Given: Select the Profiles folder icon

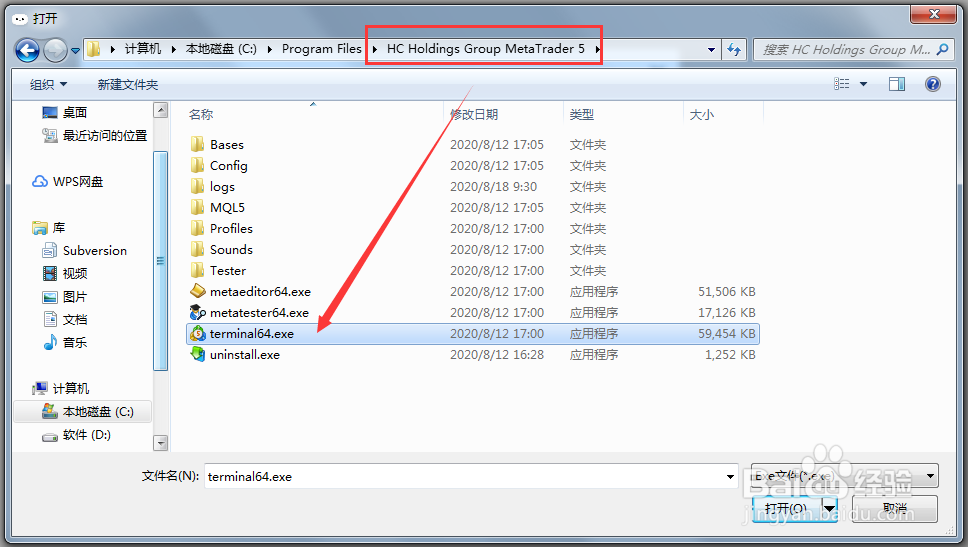Looking at the screenshot, I should (198, 228).
